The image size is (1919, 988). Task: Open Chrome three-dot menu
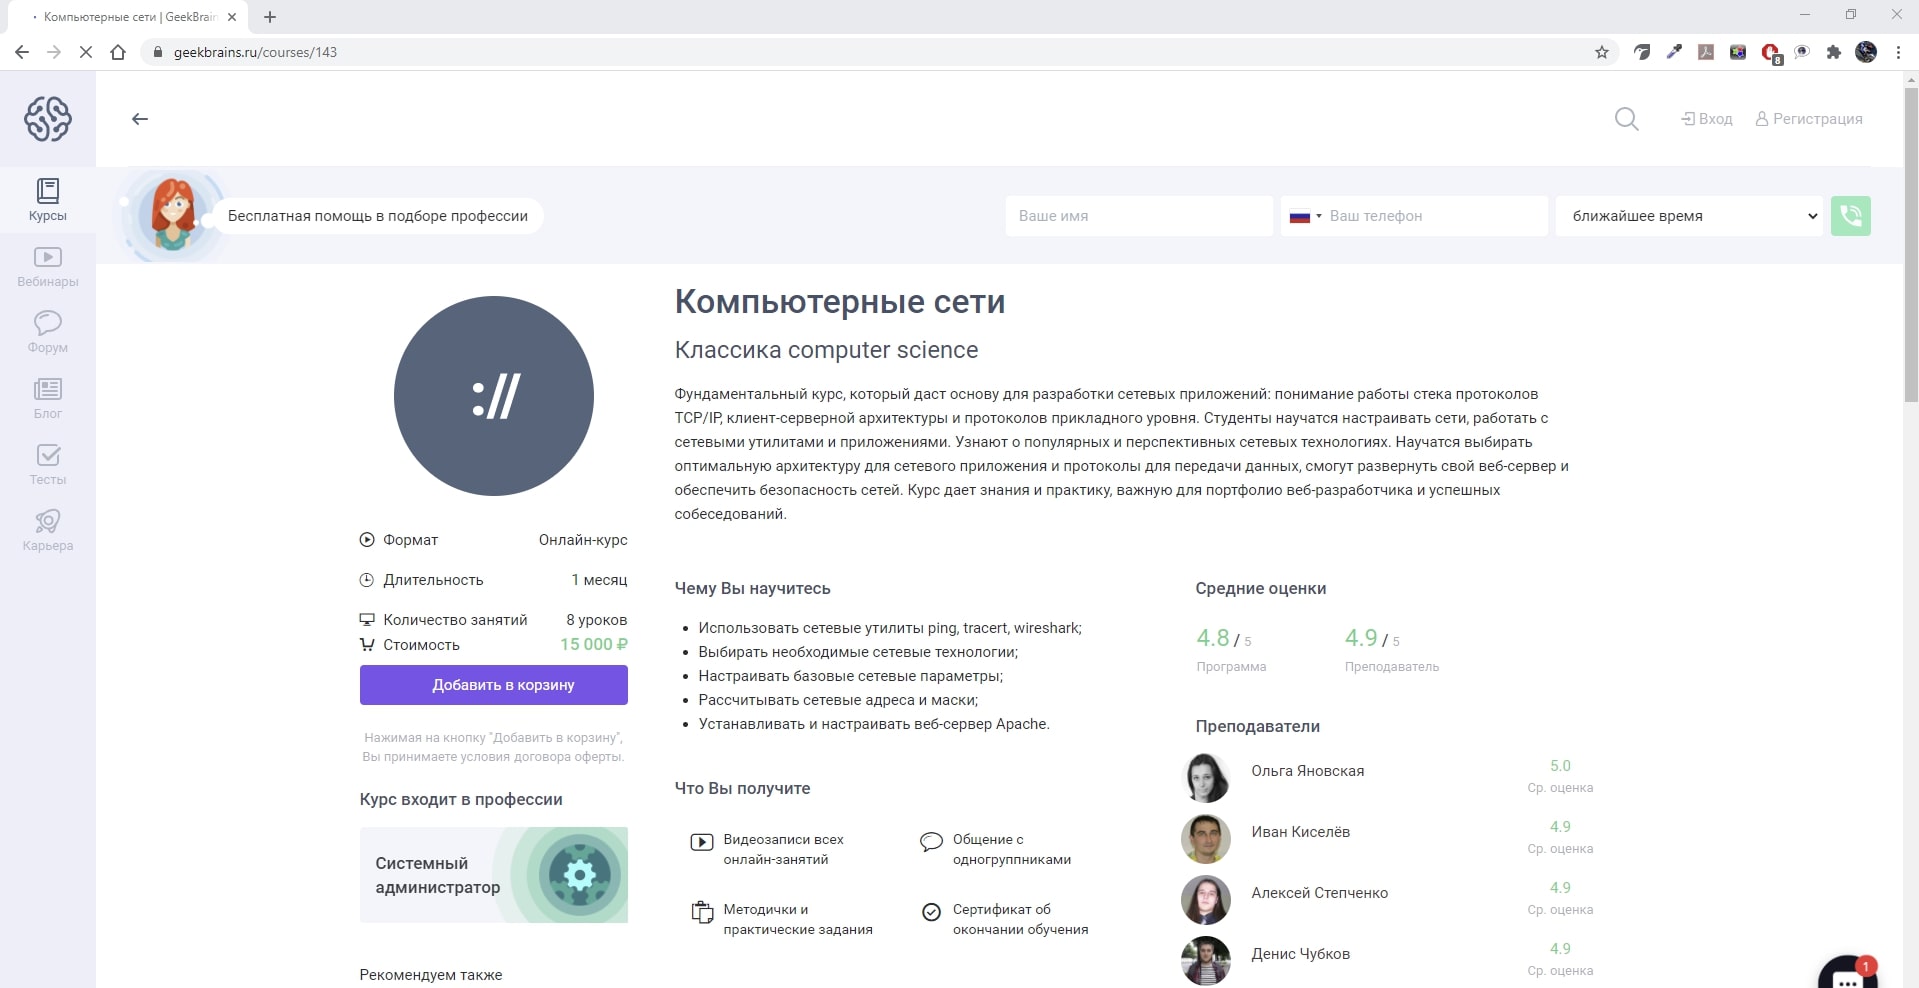1898,52
